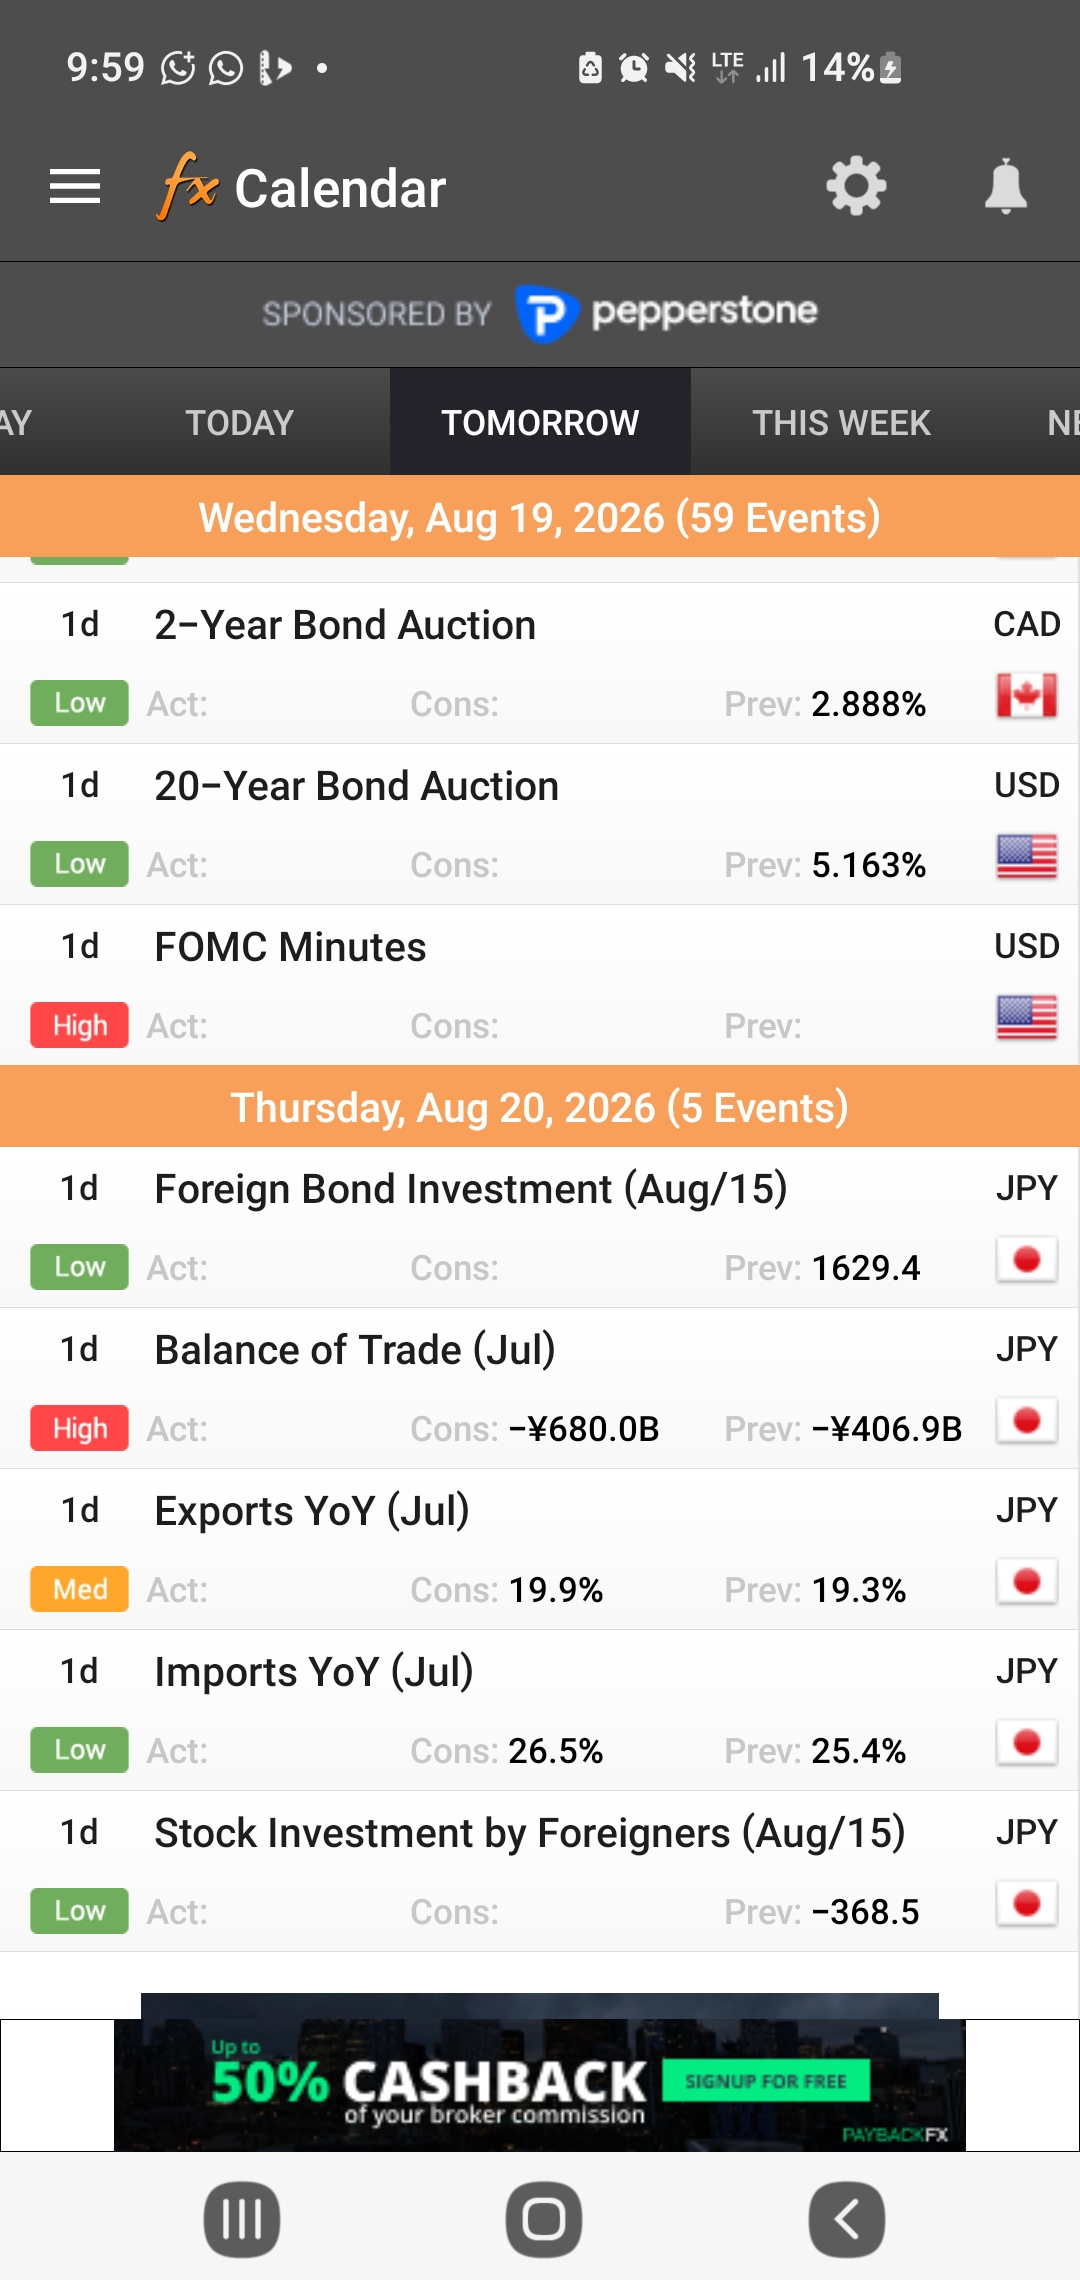Tap the Pepperstone sponsor logo
This screenshot has height=2280, width=1080.
point(666,313)
